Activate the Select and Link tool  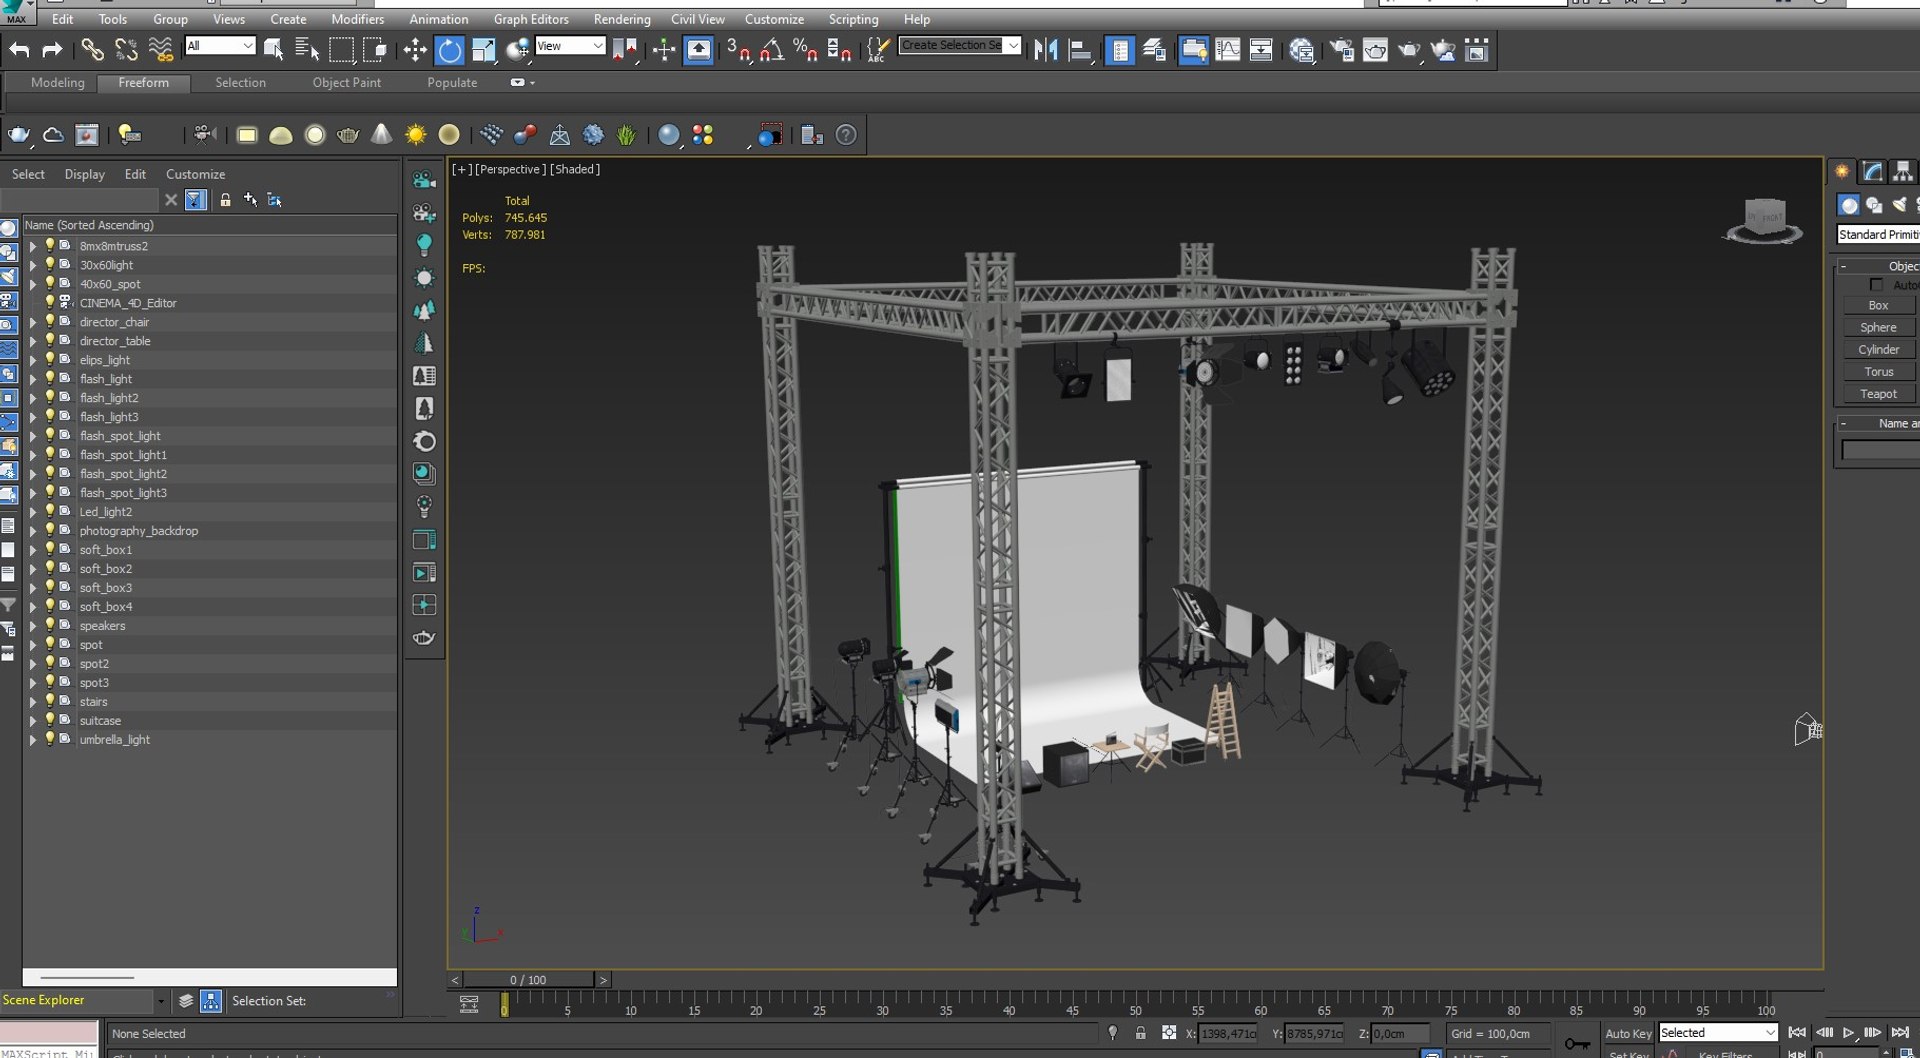[x=92, y=49]
